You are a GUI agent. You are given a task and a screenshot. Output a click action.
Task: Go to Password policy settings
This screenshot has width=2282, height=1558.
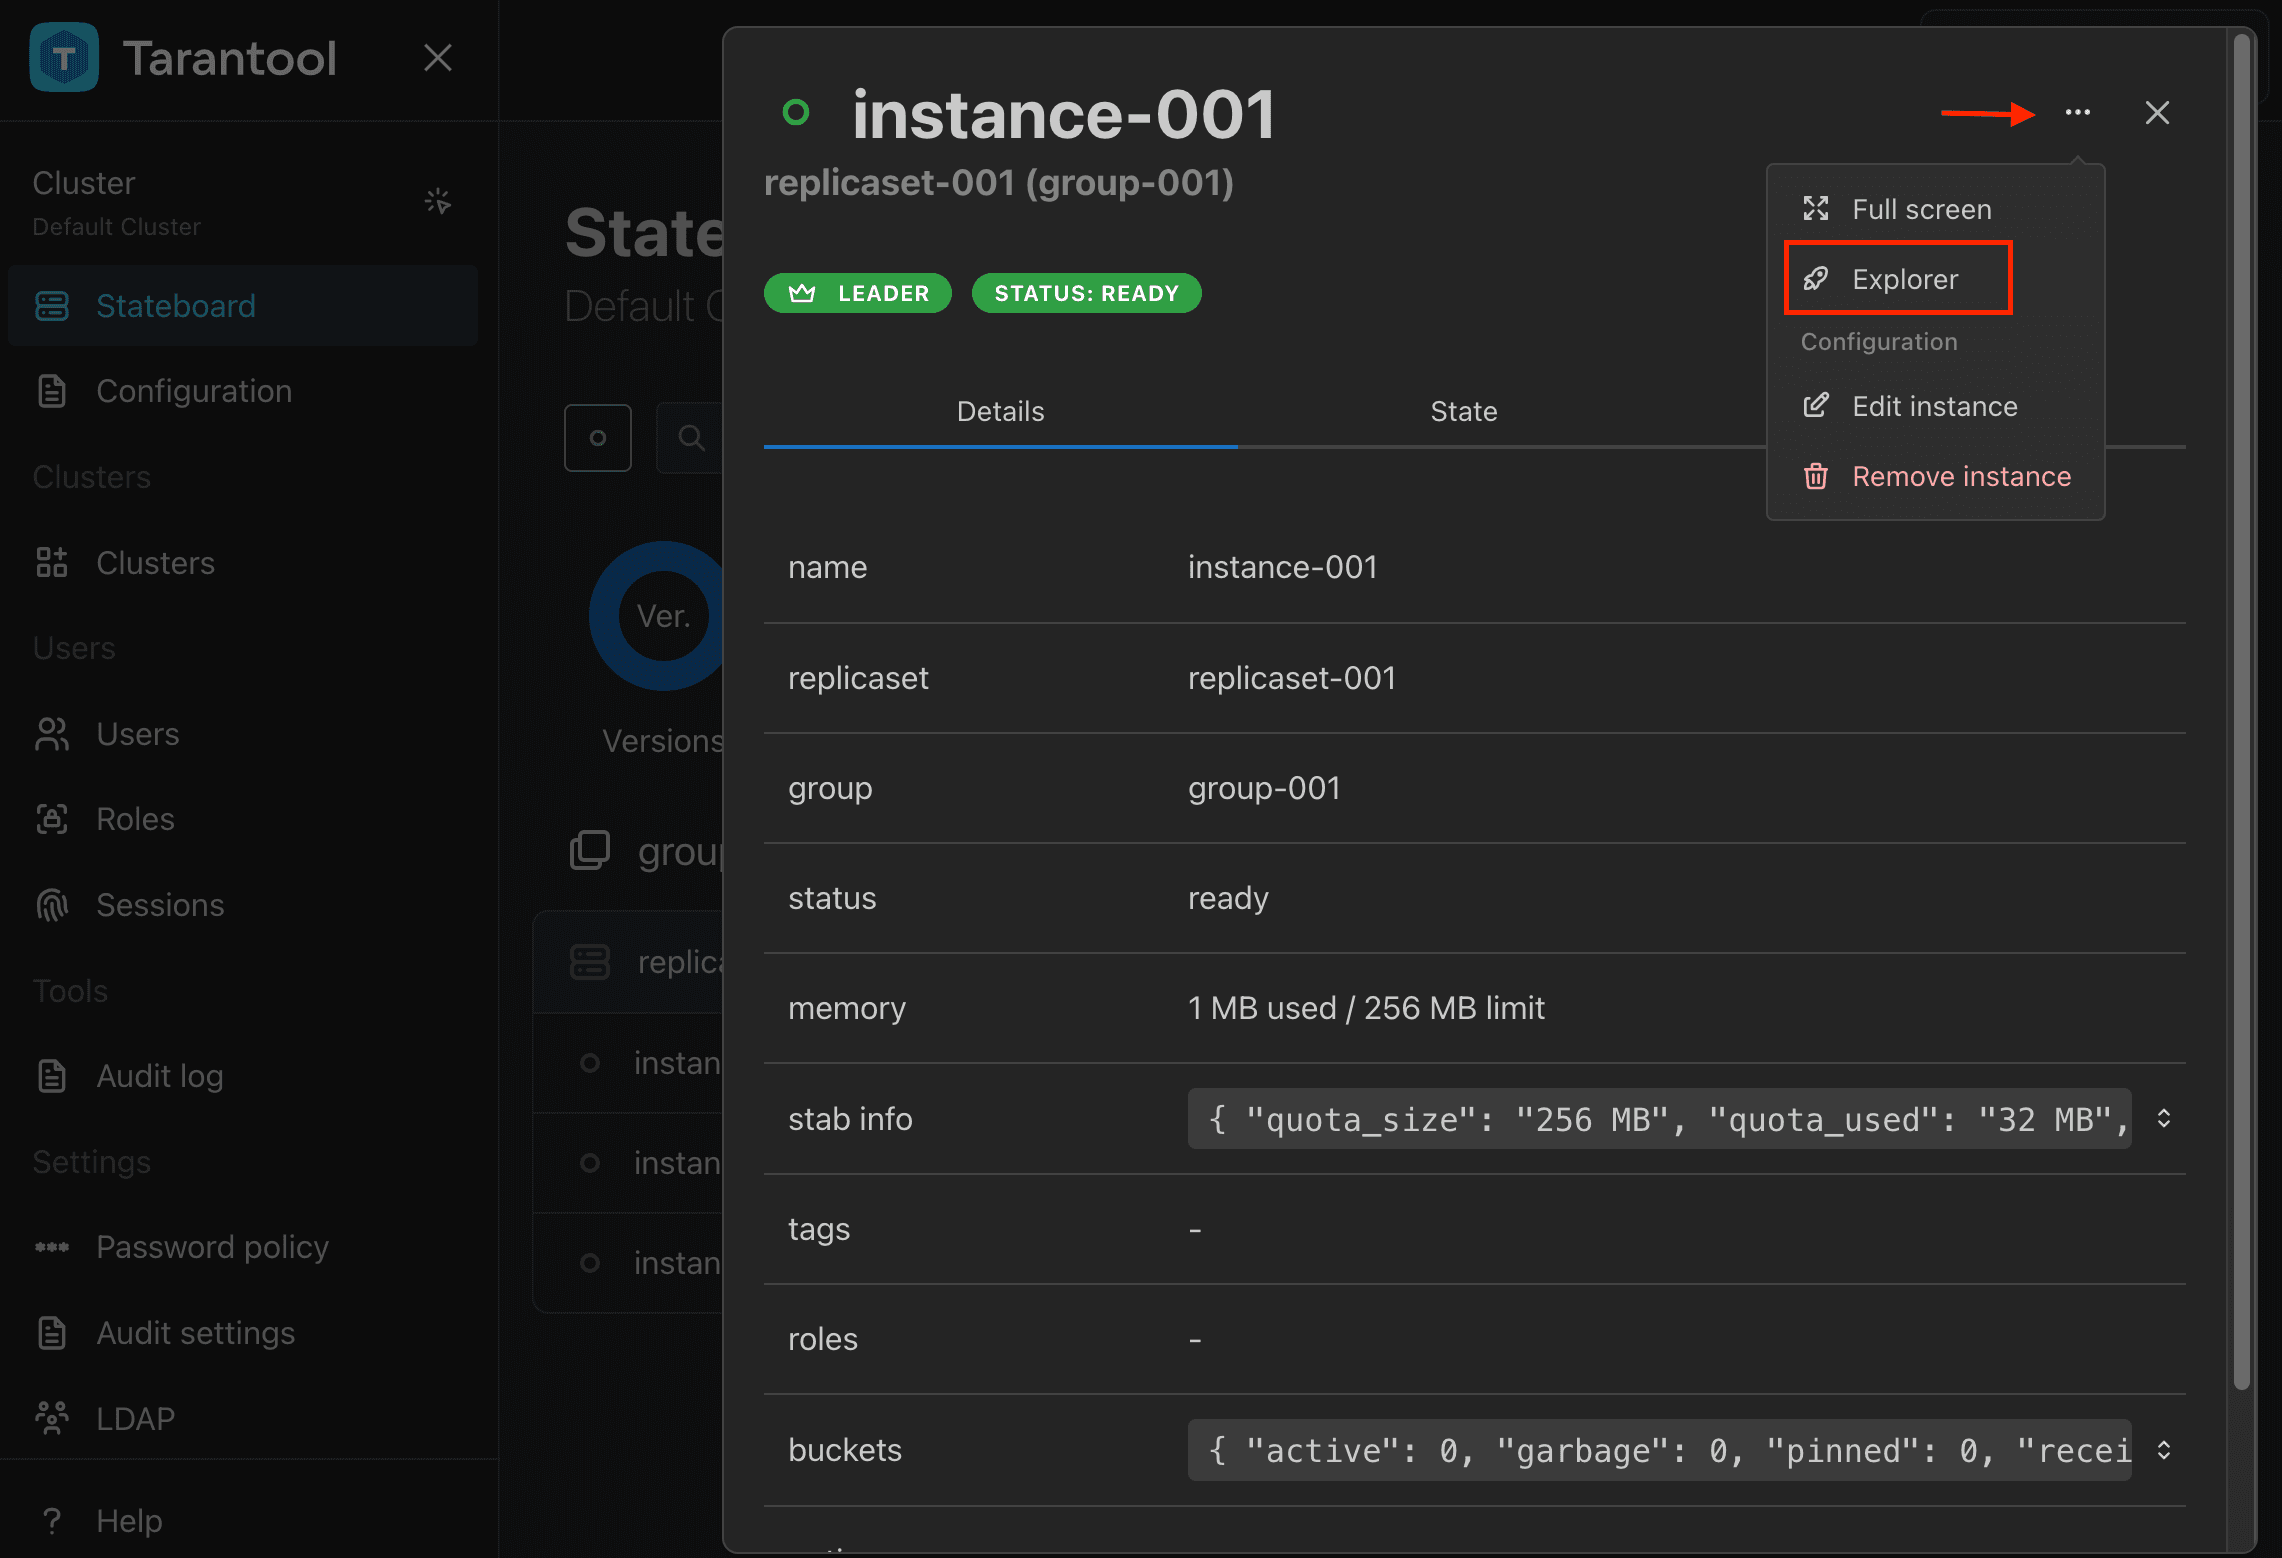coord(243,1247)
